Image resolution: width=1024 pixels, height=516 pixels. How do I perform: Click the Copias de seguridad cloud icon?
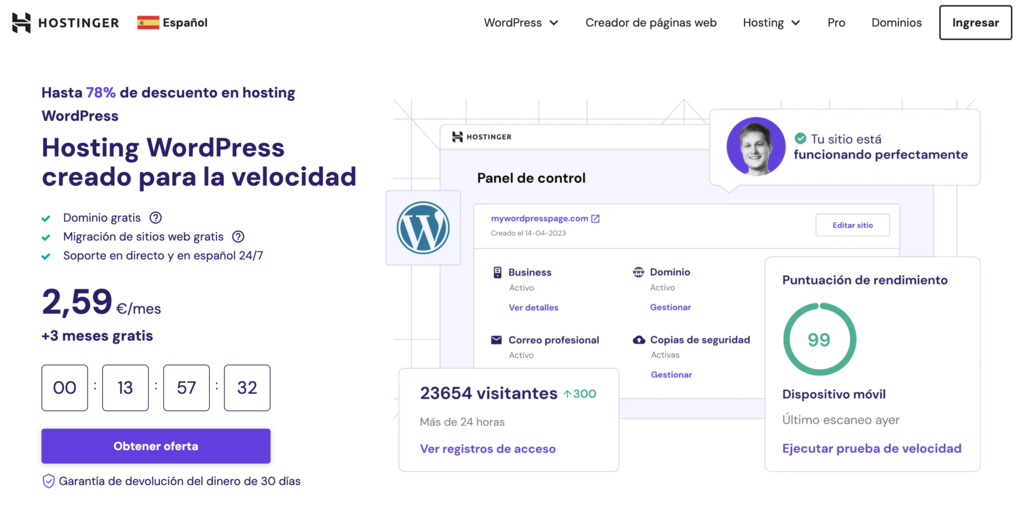point(639,340)
